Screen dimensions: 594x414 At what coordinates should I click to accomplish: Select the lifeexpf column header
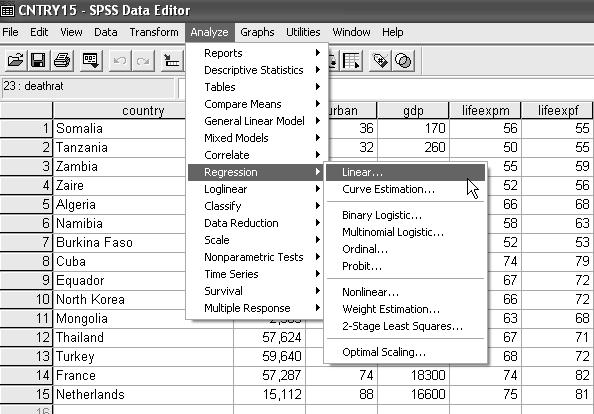[557, 111]
